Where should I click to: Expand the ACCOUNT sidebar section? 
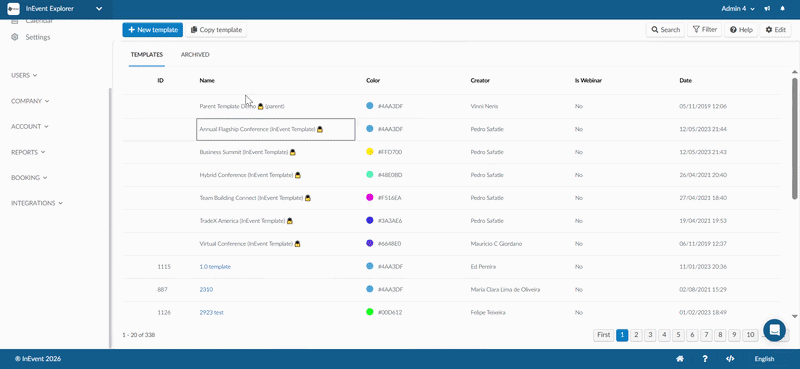tap(30, 127)
